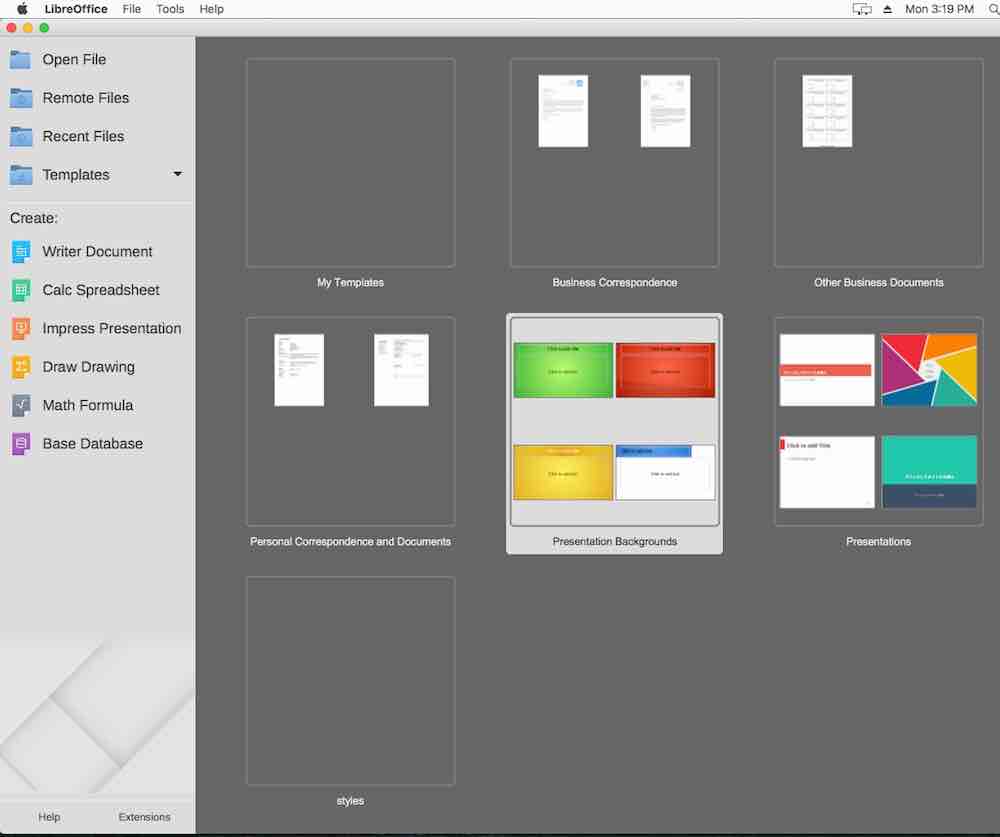Click the Recent Files folder icon
Viewport: 1000px width, 837px height.
coord(20,137)
